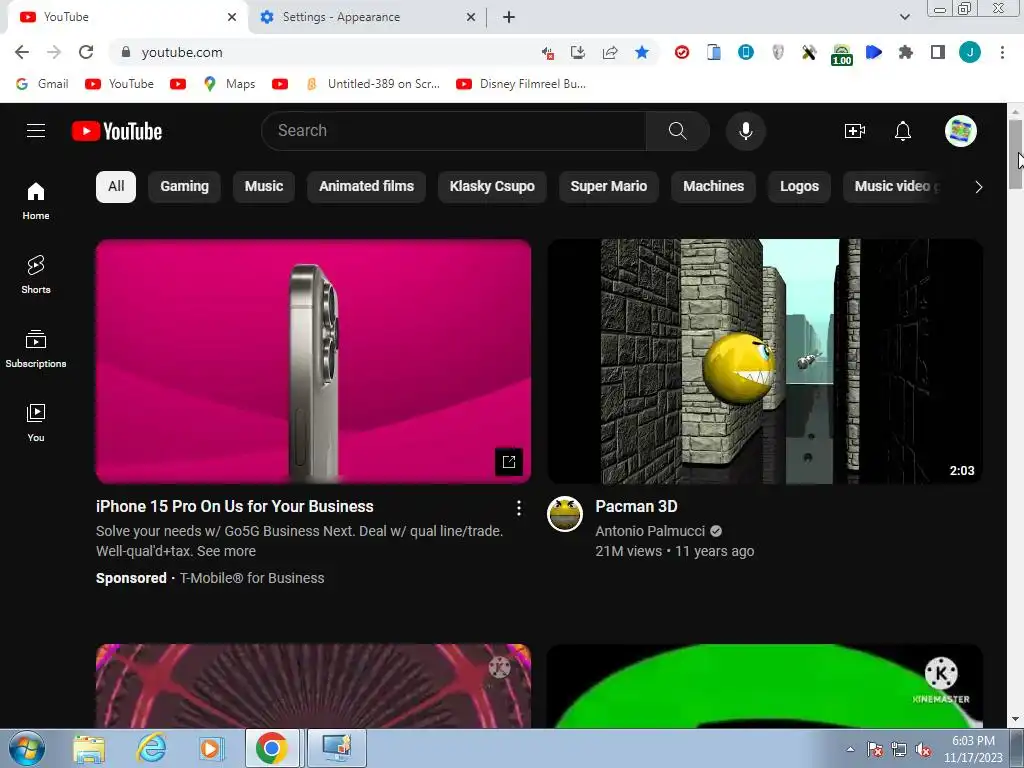Open Shorts in sidebar

[x=36, y=275]
